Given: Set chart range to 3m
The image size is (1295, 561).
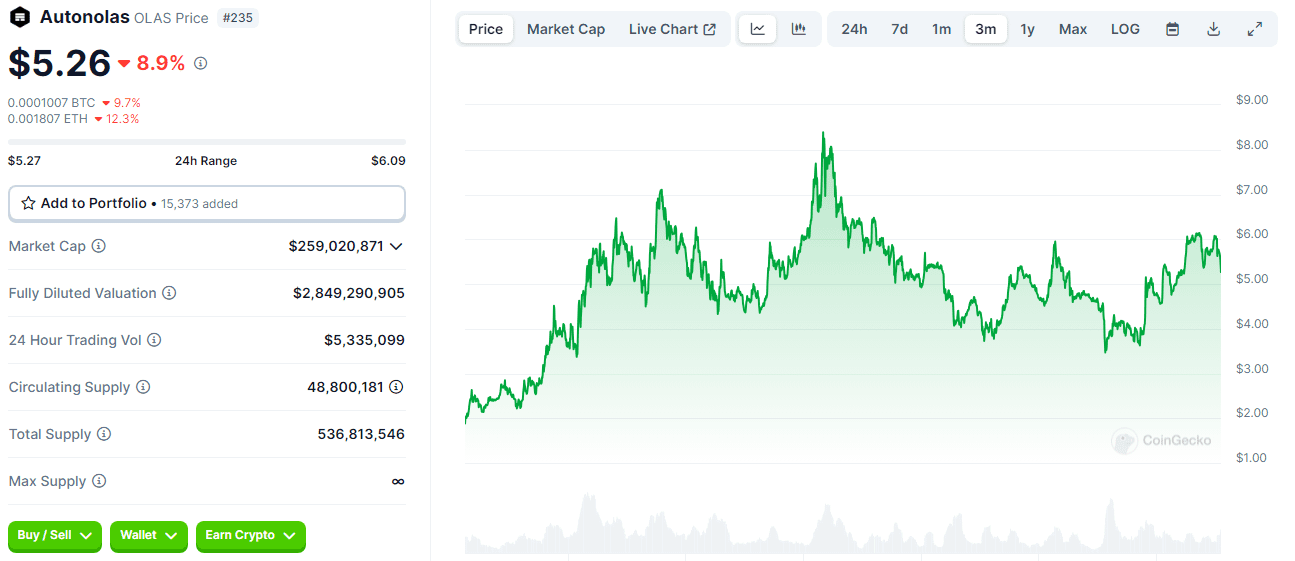Looking at the screenshot, I should [x=986, y=29].
